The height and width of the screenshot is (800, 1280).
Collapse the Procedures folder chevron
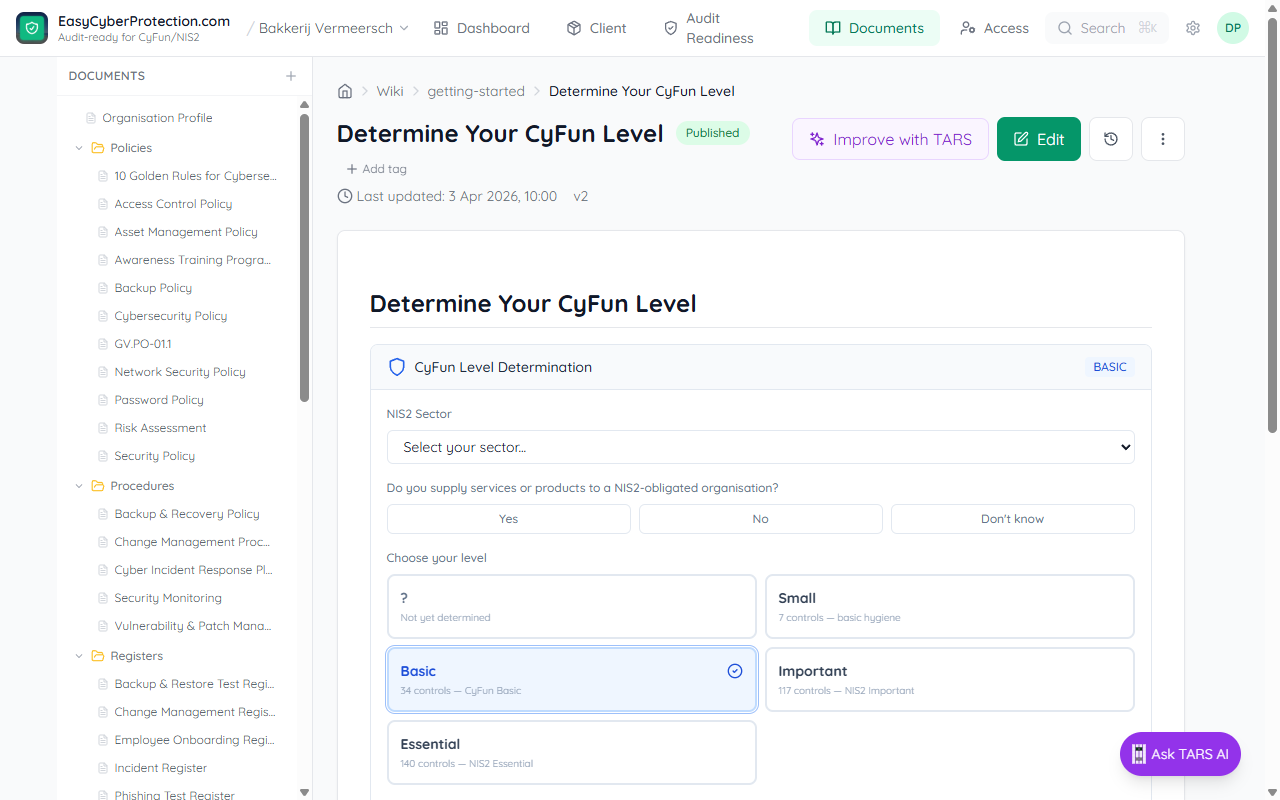(x=79, y=486)
